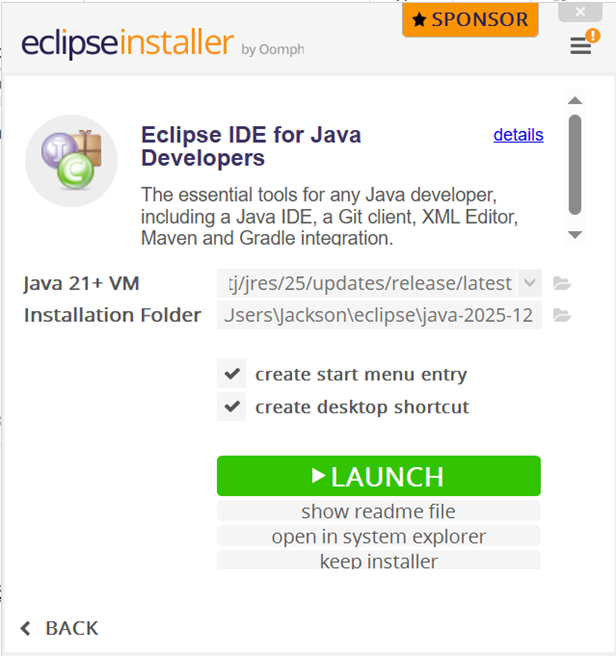Browse for Java VM folder icon
The width and height of the screenshot is (616, 656).
(562, 283)
